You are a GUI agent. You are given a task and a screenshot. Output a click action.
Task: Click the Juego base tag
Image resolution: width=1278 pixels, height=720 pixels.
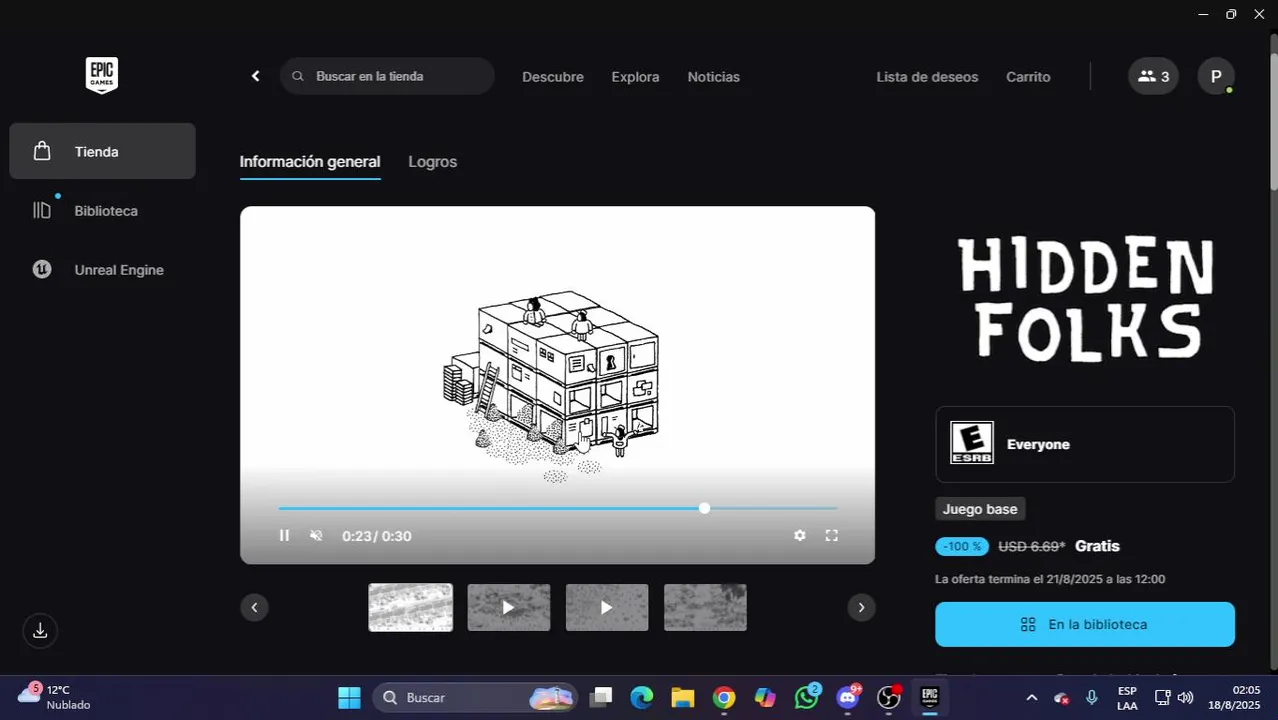980,509
